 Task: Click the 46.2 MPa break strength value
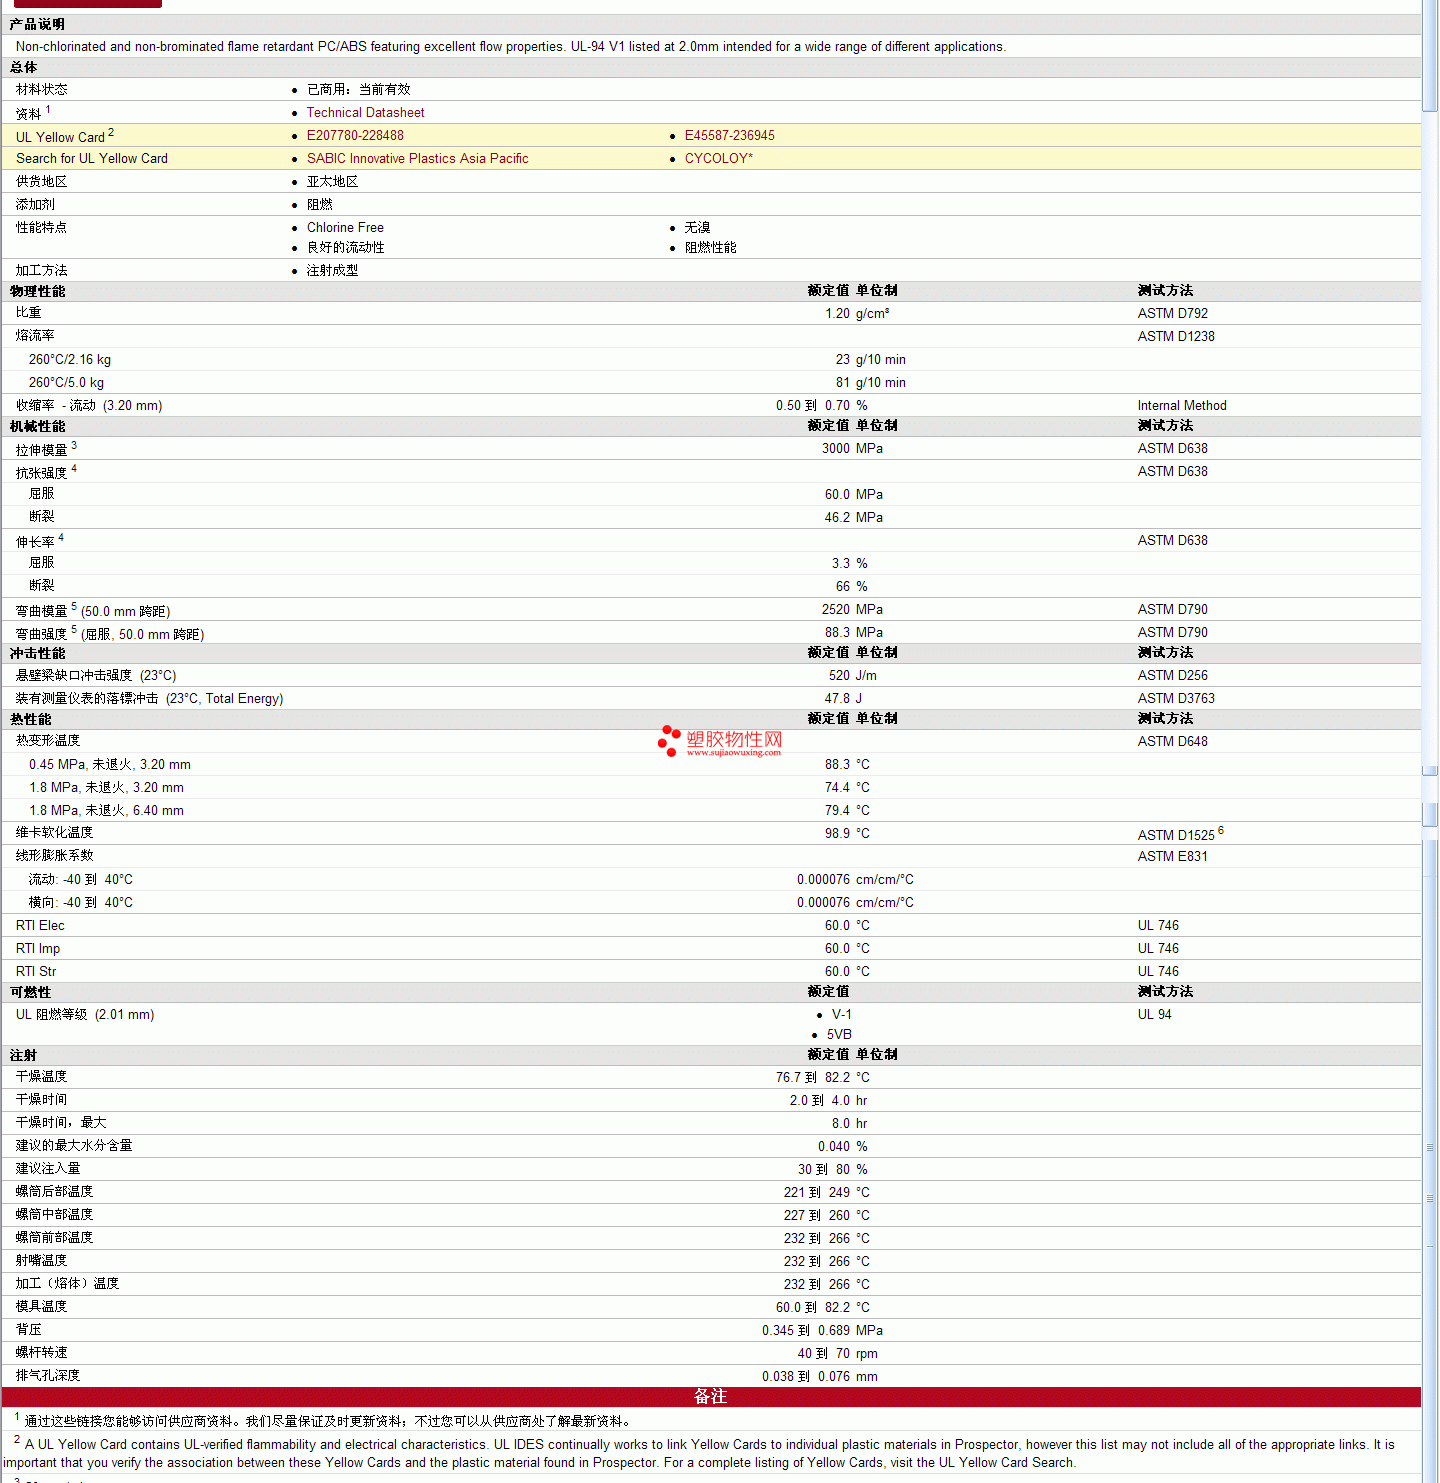[x=853, y=518]
